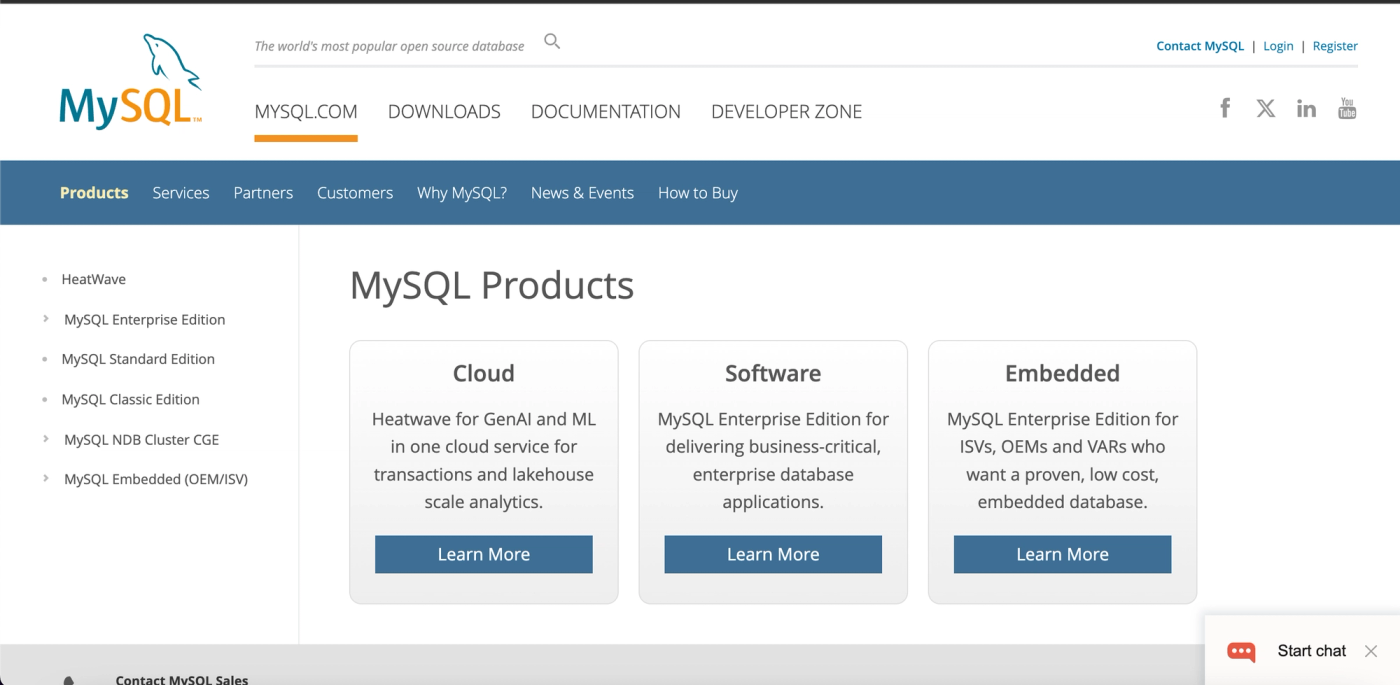Expand the MySQL Embedded (OEM/ISV) arrow
Image resolution: width=1400 pixels, height=685 pixels.
tap(46, 479)
